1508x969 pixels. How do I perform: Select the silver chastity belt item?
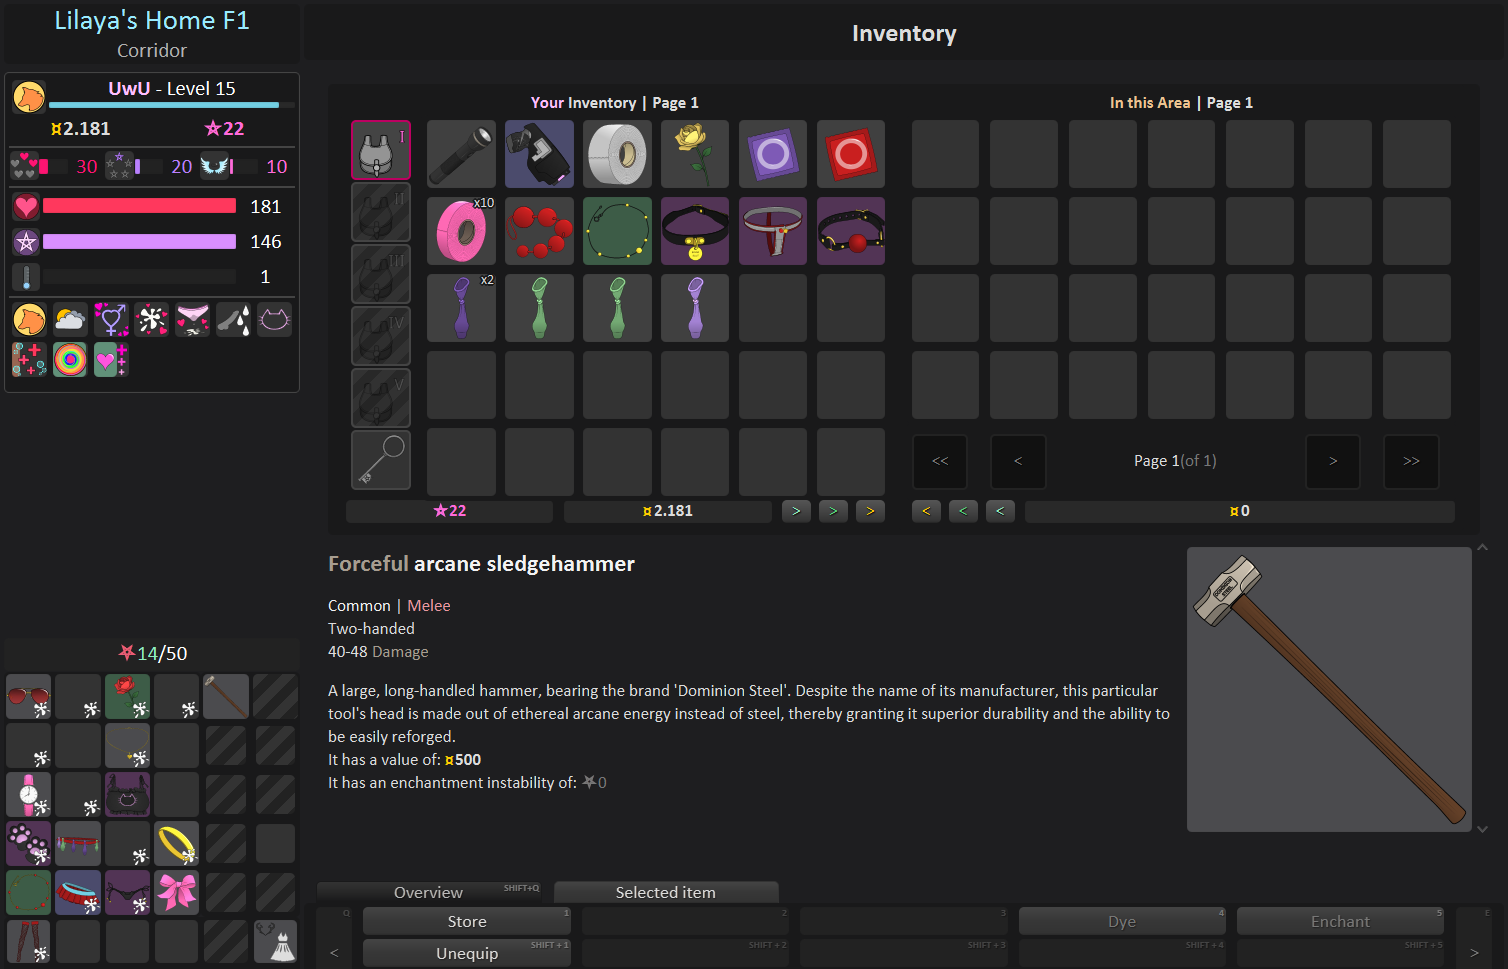coord(773,231)
